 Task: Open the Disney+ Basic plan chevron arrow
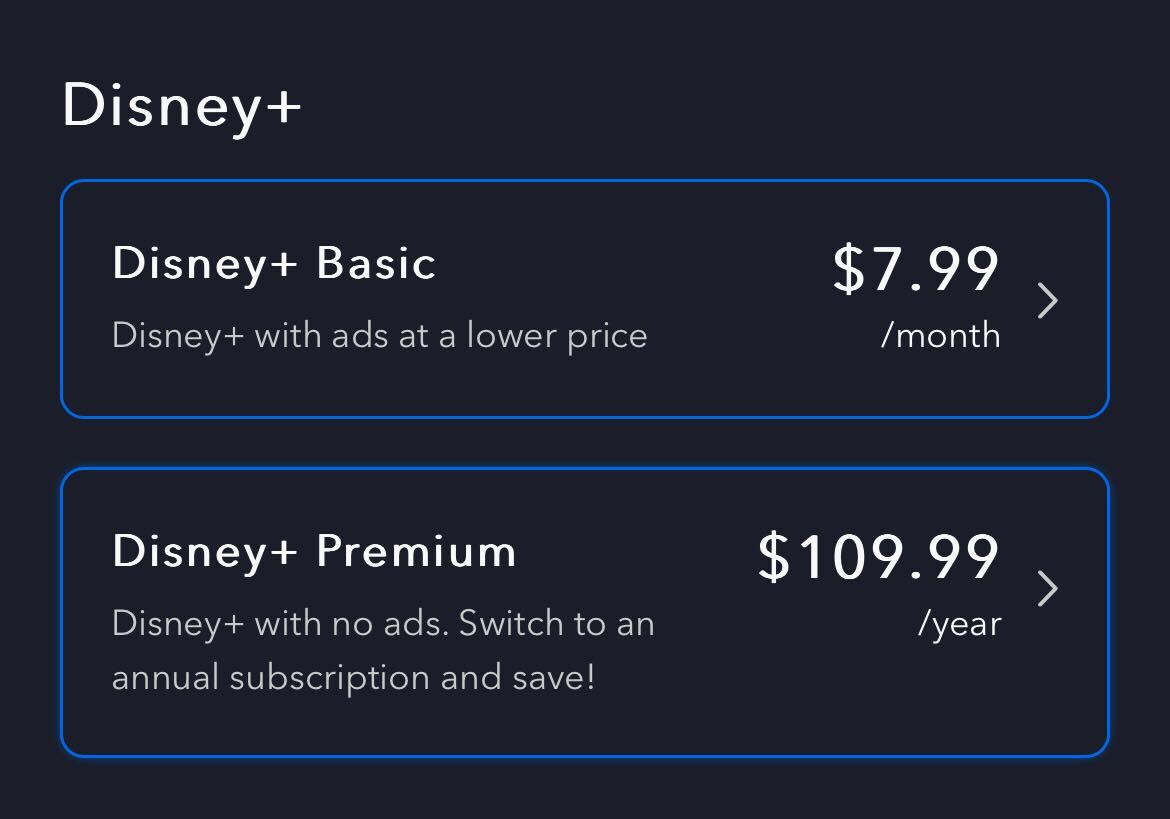click(1047, 300)
